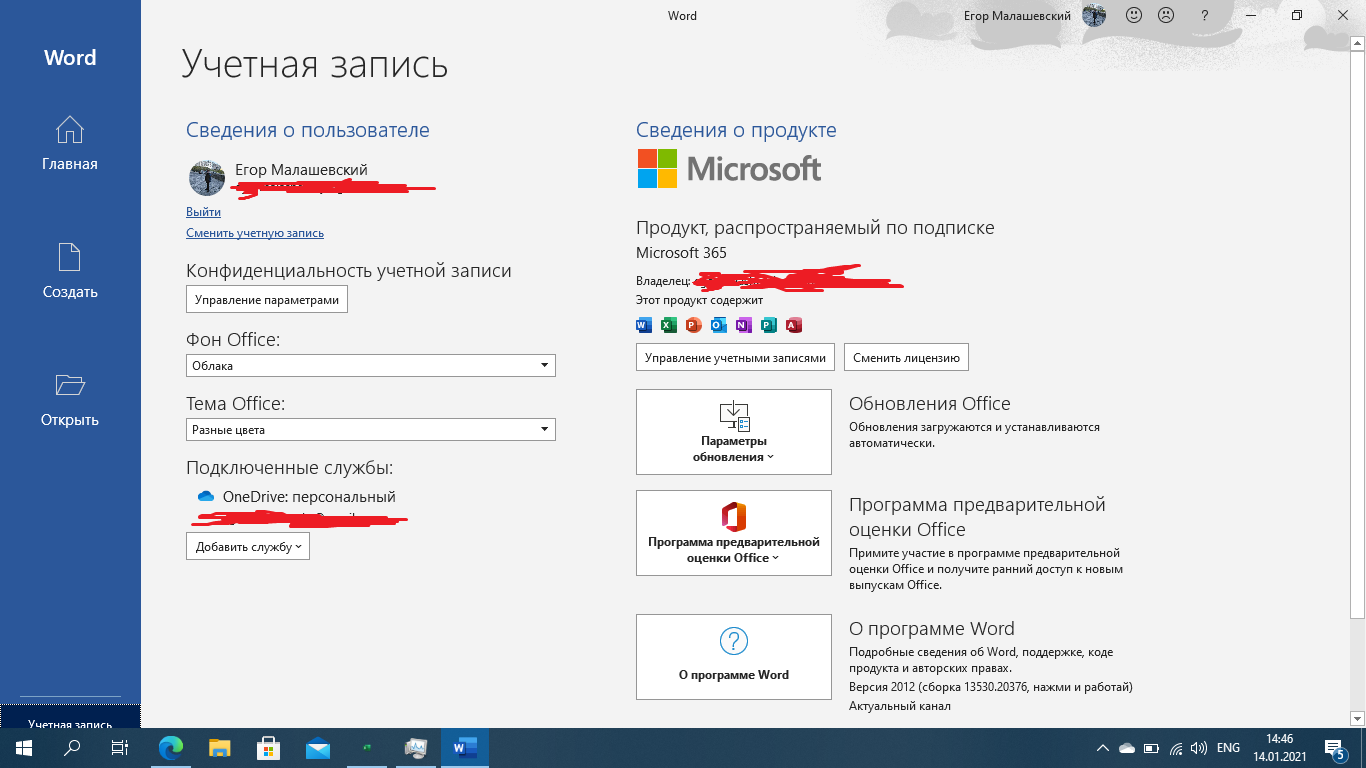
Task: Click Управление параметрами button
Action: click(267, 300)
